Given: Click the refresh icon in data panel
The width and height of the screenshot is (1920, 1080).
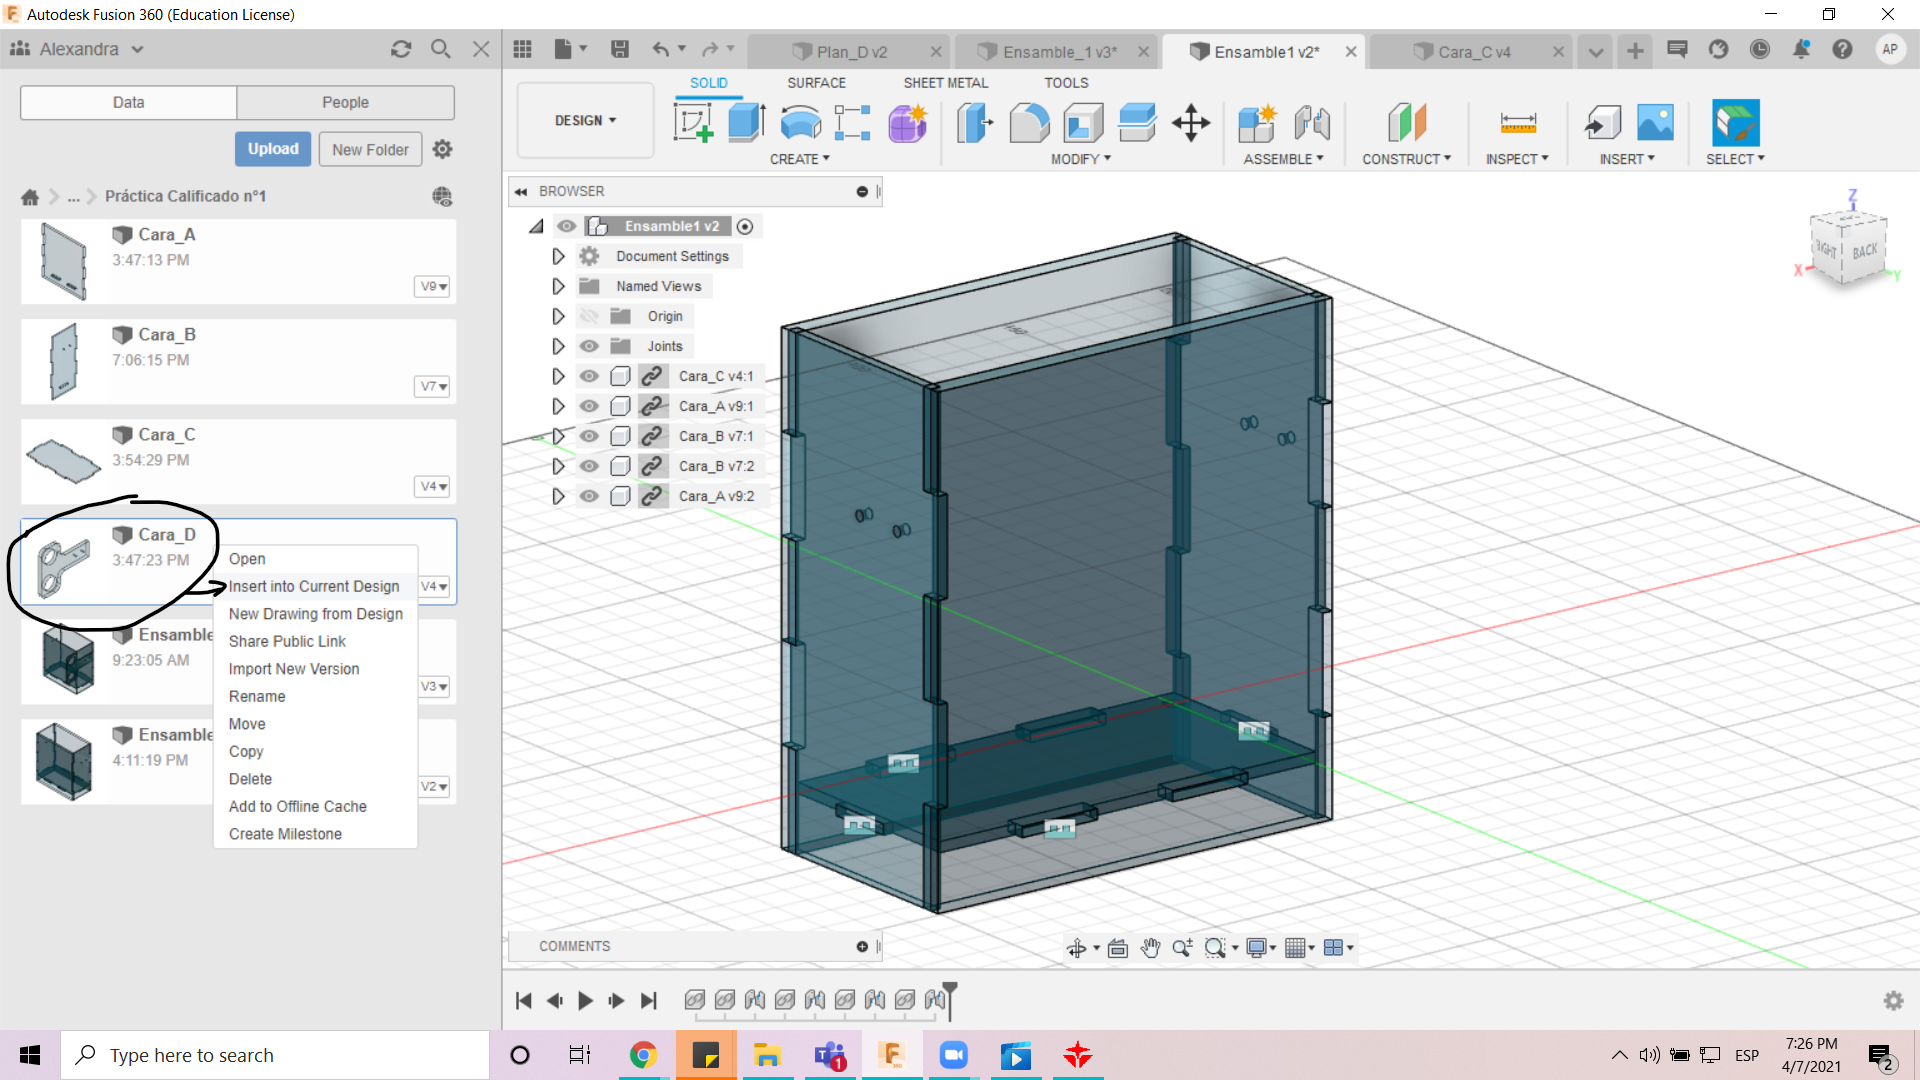Looking at the screenshot, I should click(401, 49).
